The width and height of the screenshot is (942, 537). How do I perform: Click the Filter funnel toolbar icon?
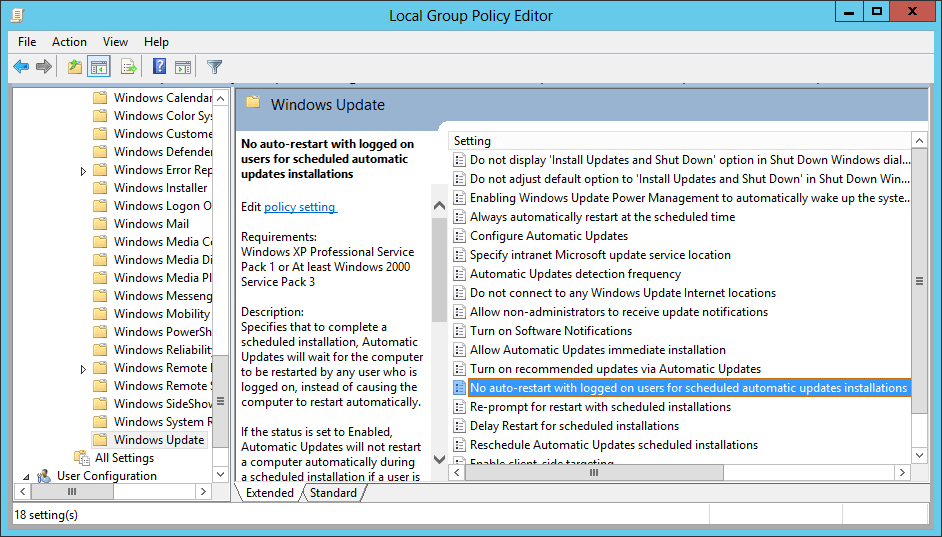coord(214,67)
